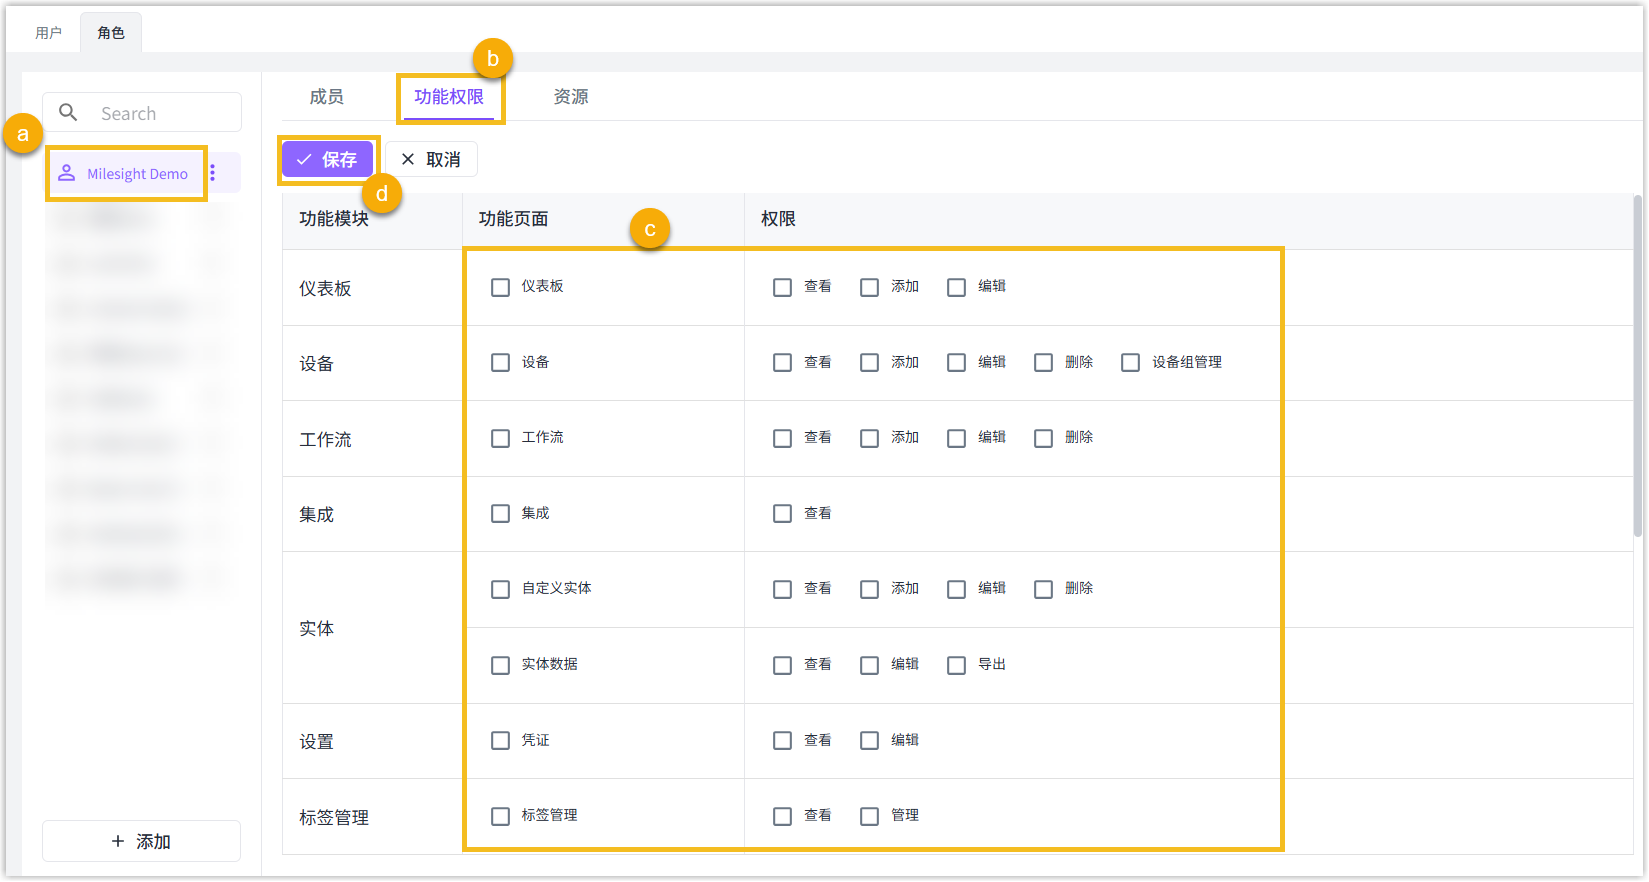1649x882 pixels.
Task: Click the search magnifier icon
Action: pyautogui.click(x=68, y=113)
